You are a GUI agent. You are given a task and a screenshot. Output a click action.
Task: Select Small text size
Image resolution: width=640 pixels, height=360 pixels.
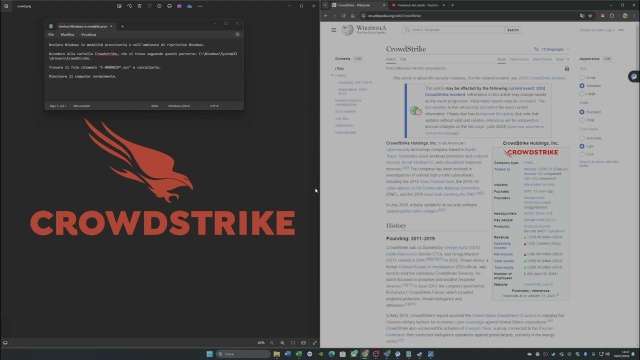tap(582, 78)
